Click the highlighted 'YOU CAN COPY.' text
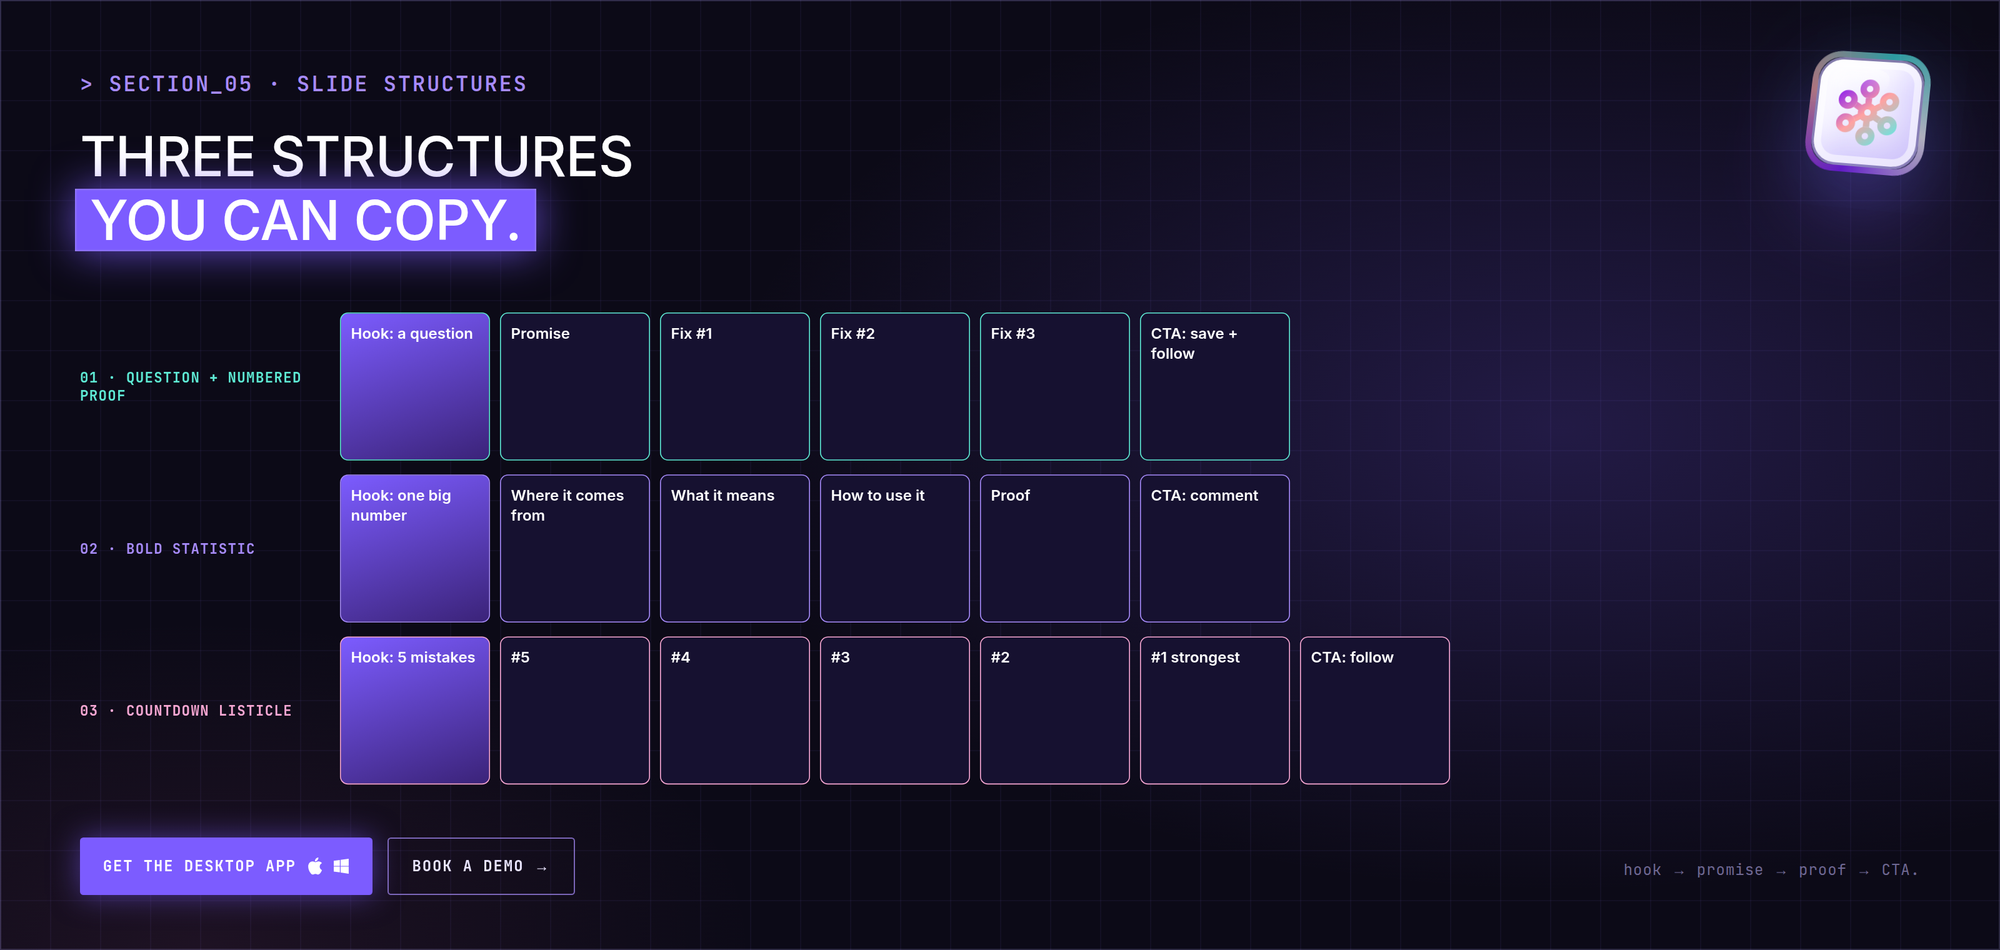This screenshot has height=950, width=2000. [x=306, y=220]
